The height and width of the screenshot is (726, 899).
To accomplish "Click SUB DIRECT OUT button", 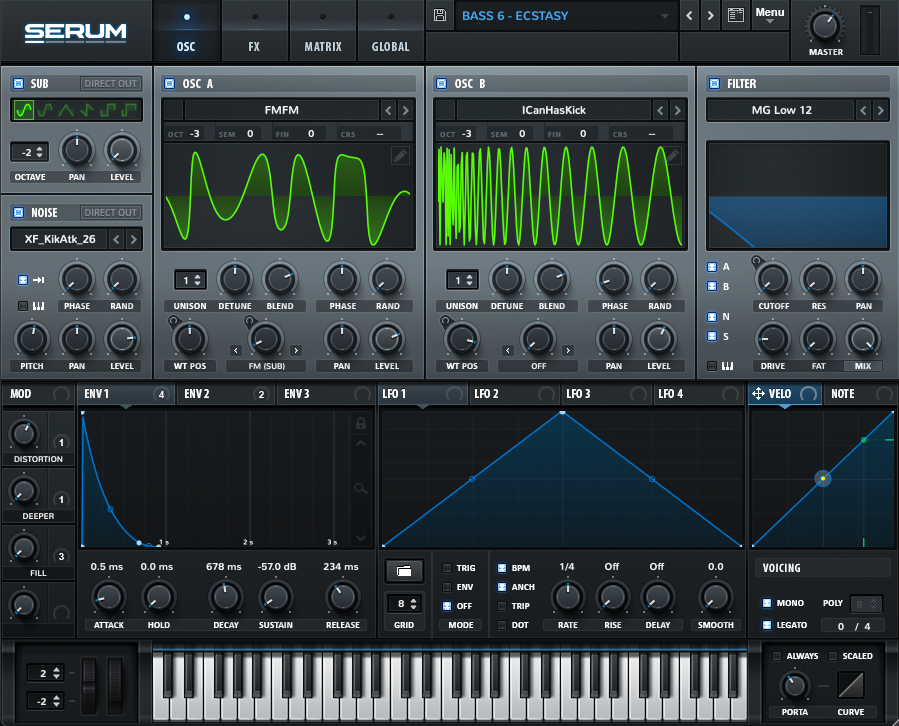I will [x=111, y=84].
